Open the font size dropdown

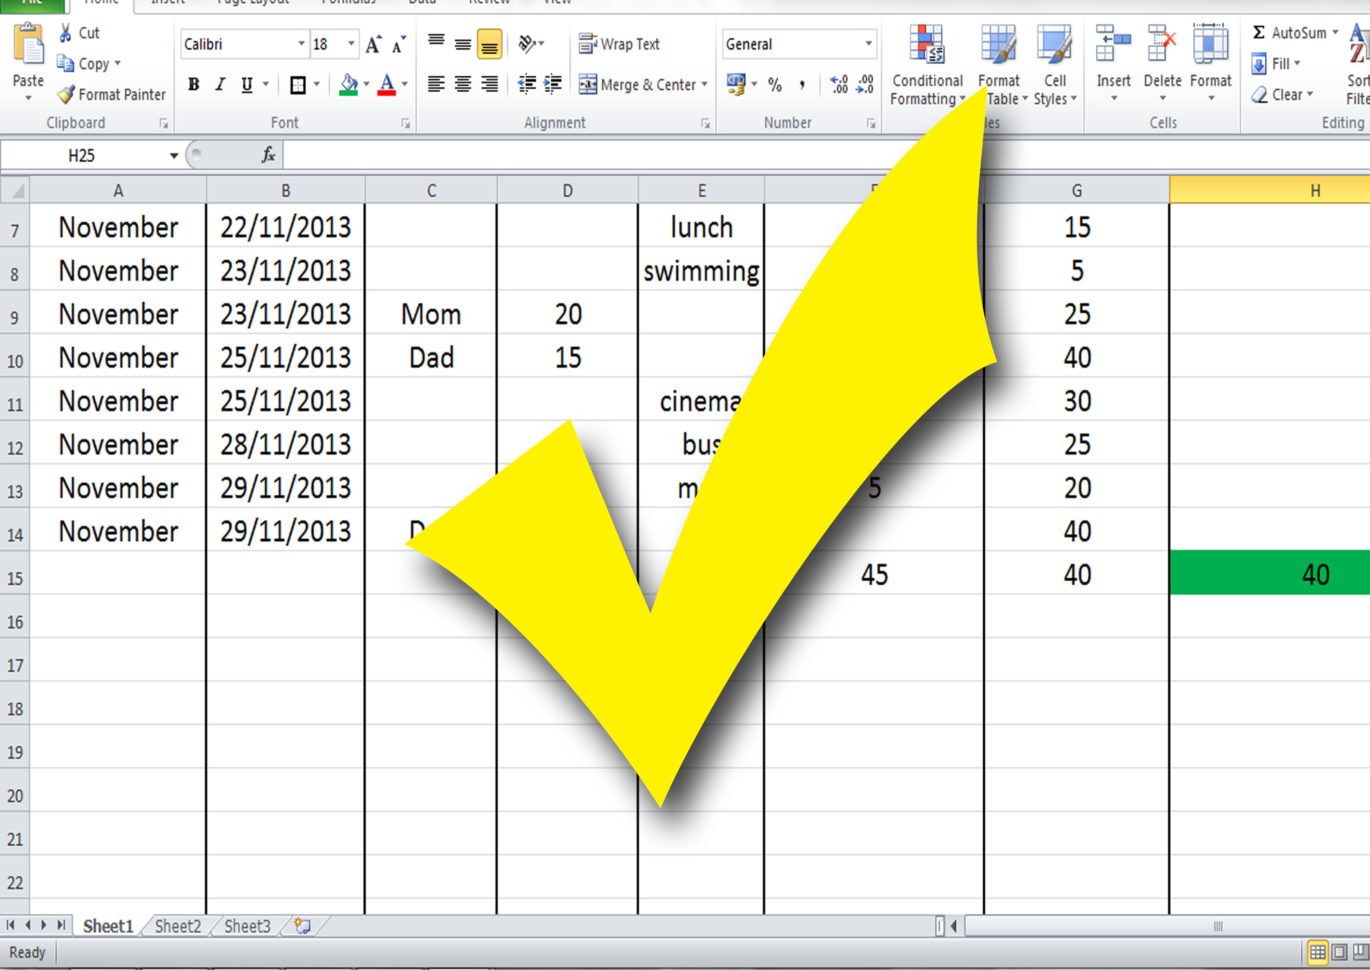pyautogui.click(x=351, y=44)
